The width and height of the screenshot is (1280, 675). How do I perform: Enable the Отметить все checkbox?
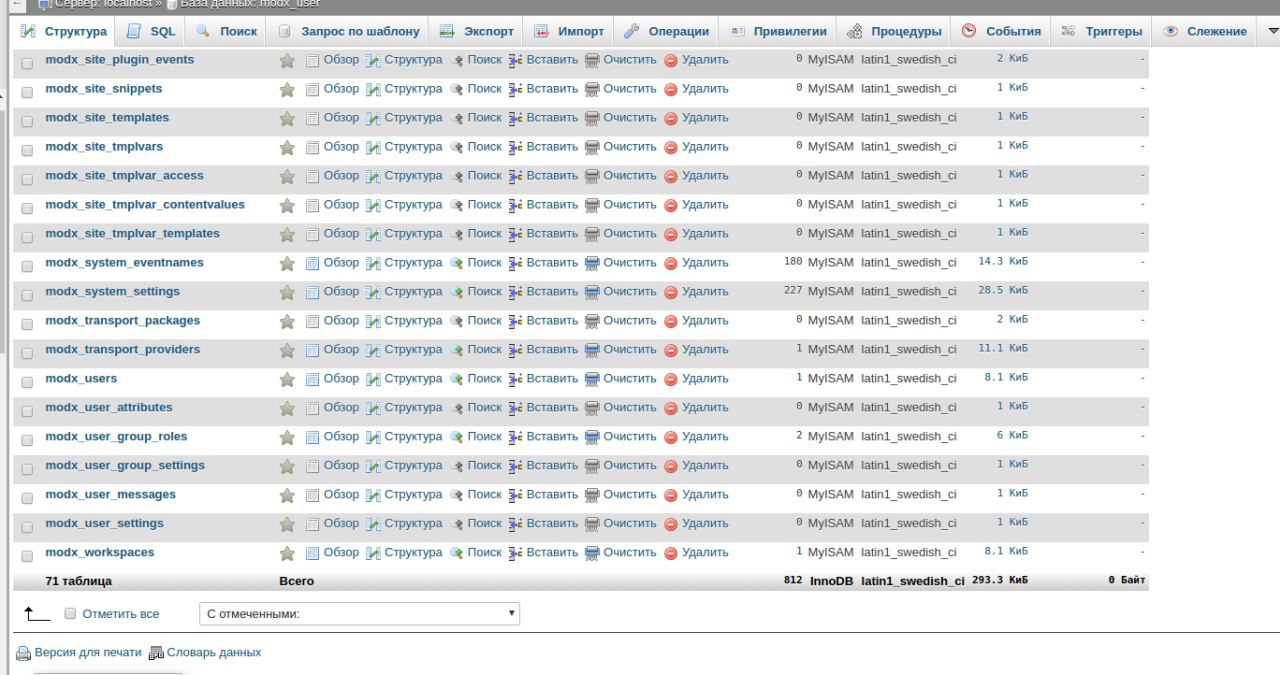(70, 614)
